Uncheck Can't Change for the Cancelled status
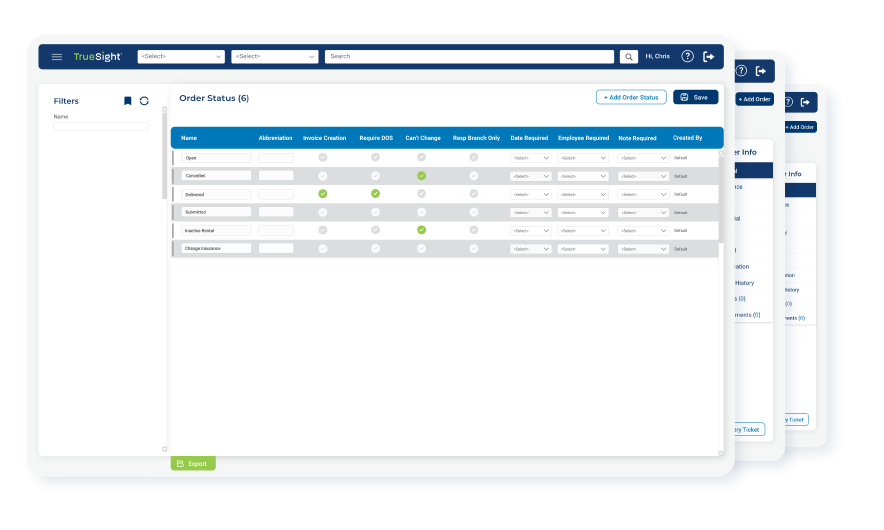This screenshot has width=884, height=530. pos(421,176)
